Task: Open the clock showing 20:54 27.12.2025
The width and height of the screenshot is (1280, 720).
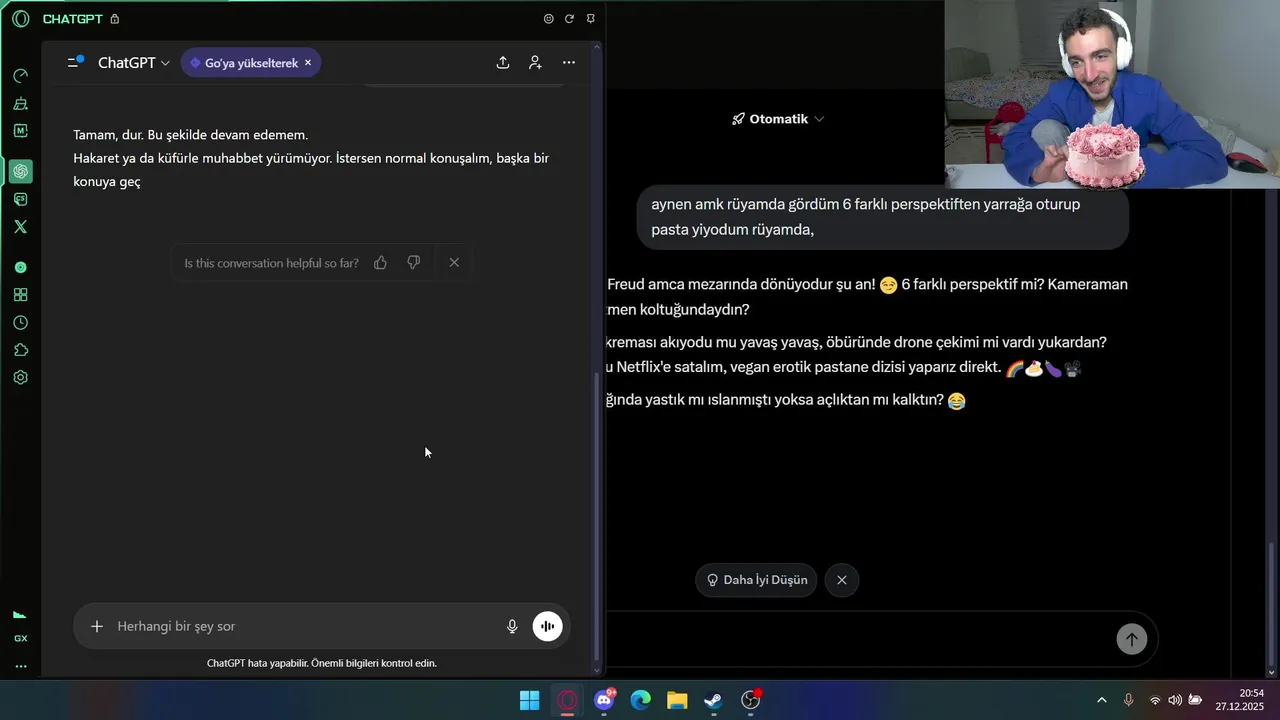Action: [x=1240, y=699]
